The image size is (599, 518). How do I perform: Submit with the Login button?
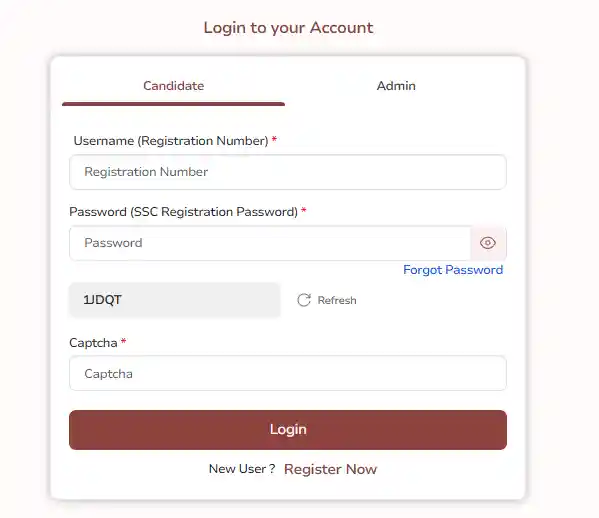point(288,430)
